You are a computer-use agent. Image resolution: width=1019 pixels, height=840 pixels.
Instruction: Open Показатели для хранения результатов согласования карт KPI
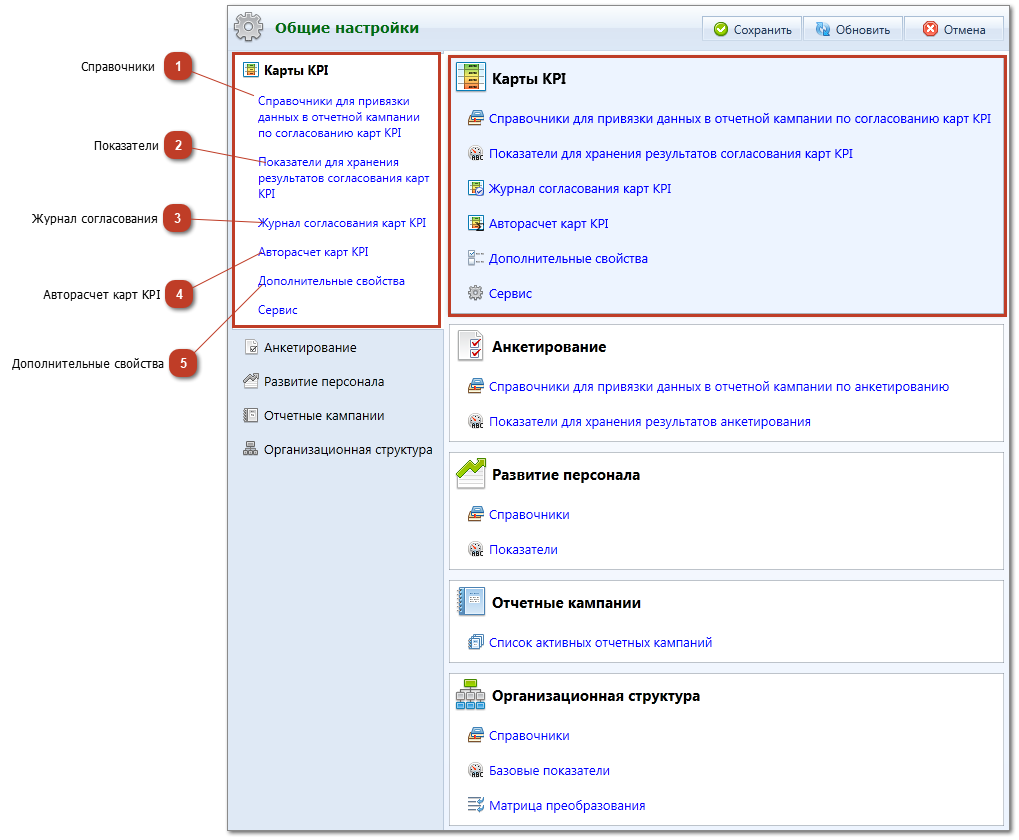point(671,154)
